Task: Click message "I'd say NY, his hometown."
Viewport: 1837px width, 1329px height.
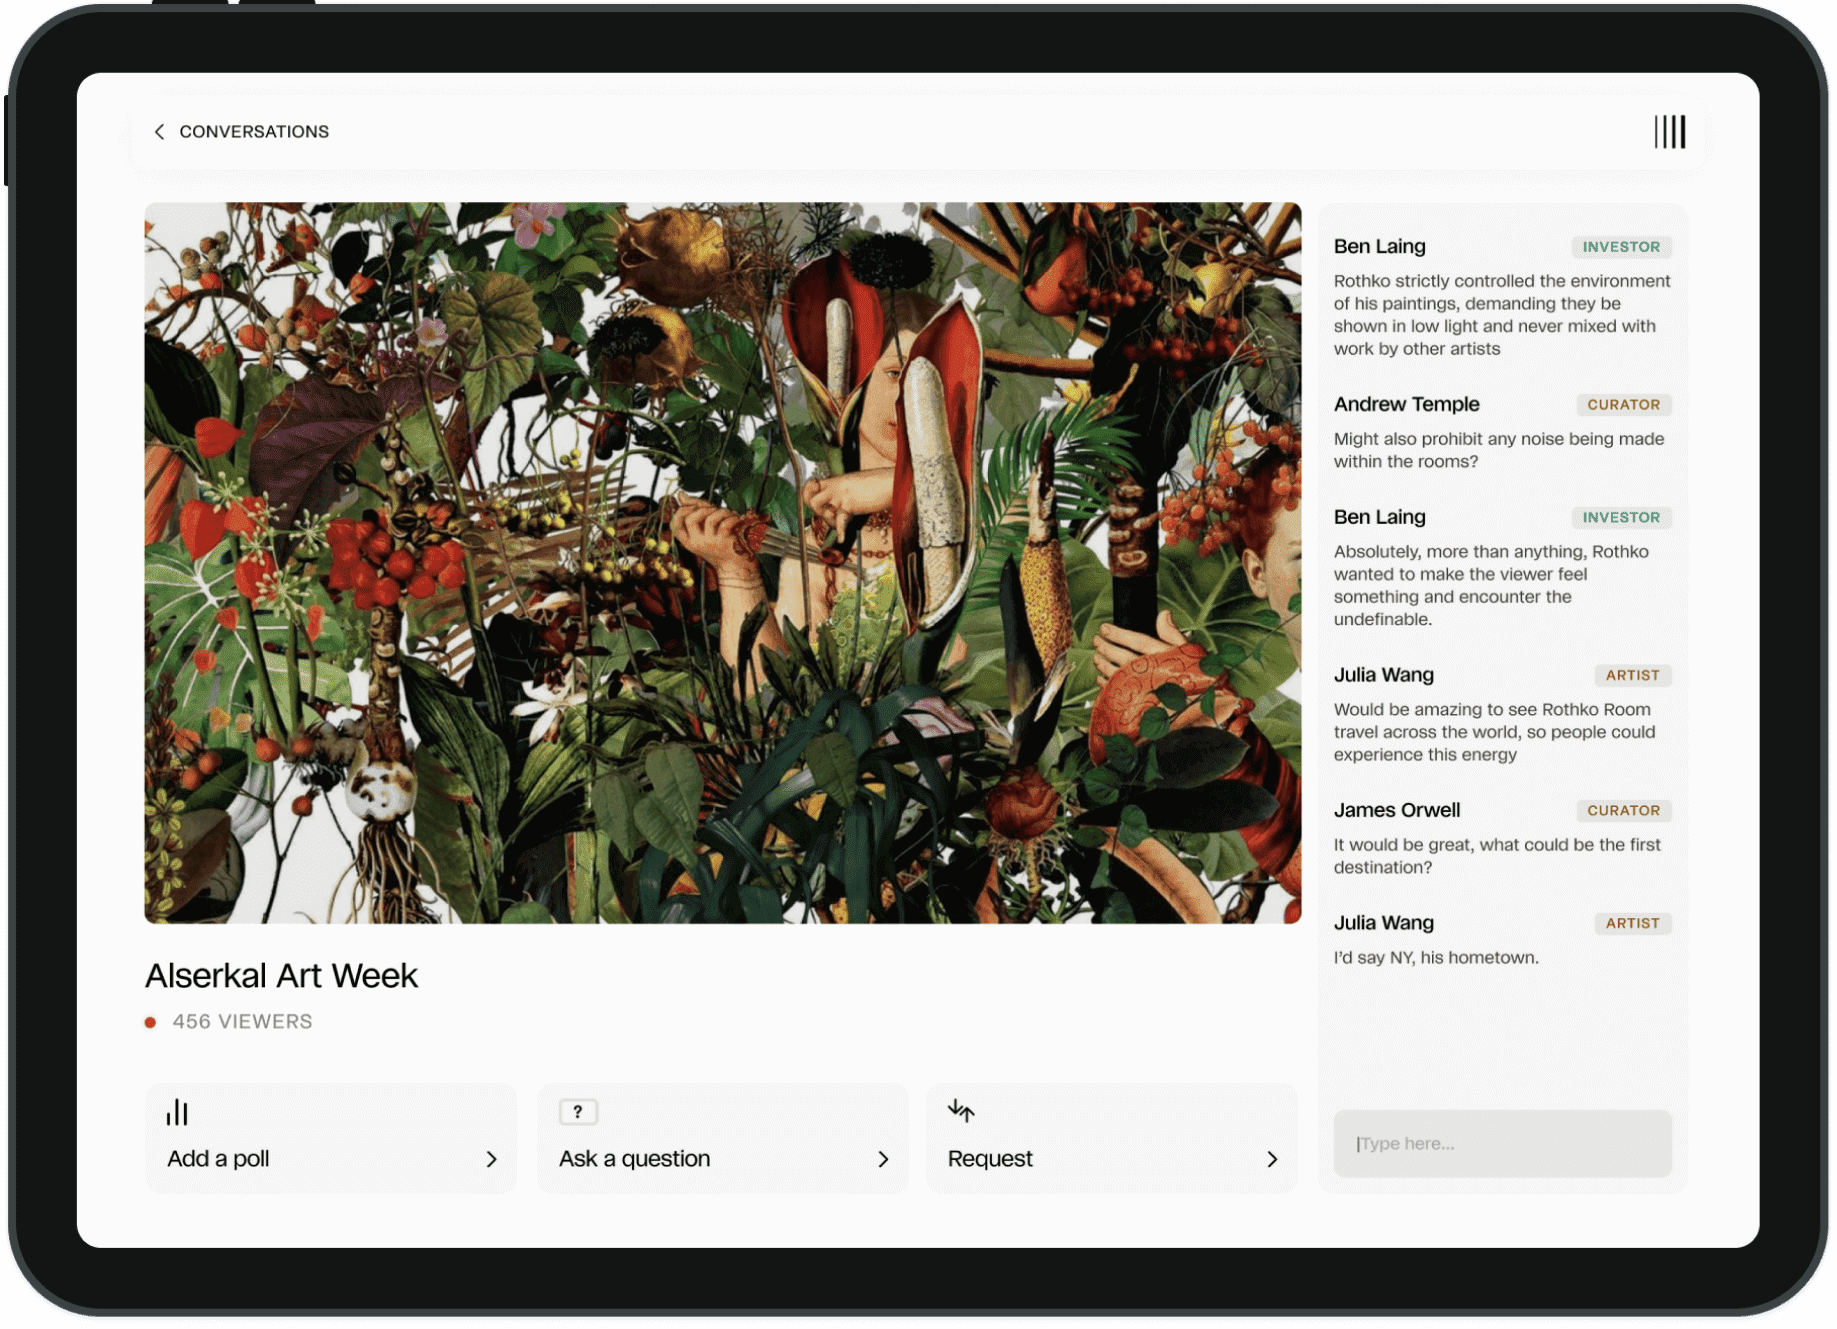Action: [1436, 958]
